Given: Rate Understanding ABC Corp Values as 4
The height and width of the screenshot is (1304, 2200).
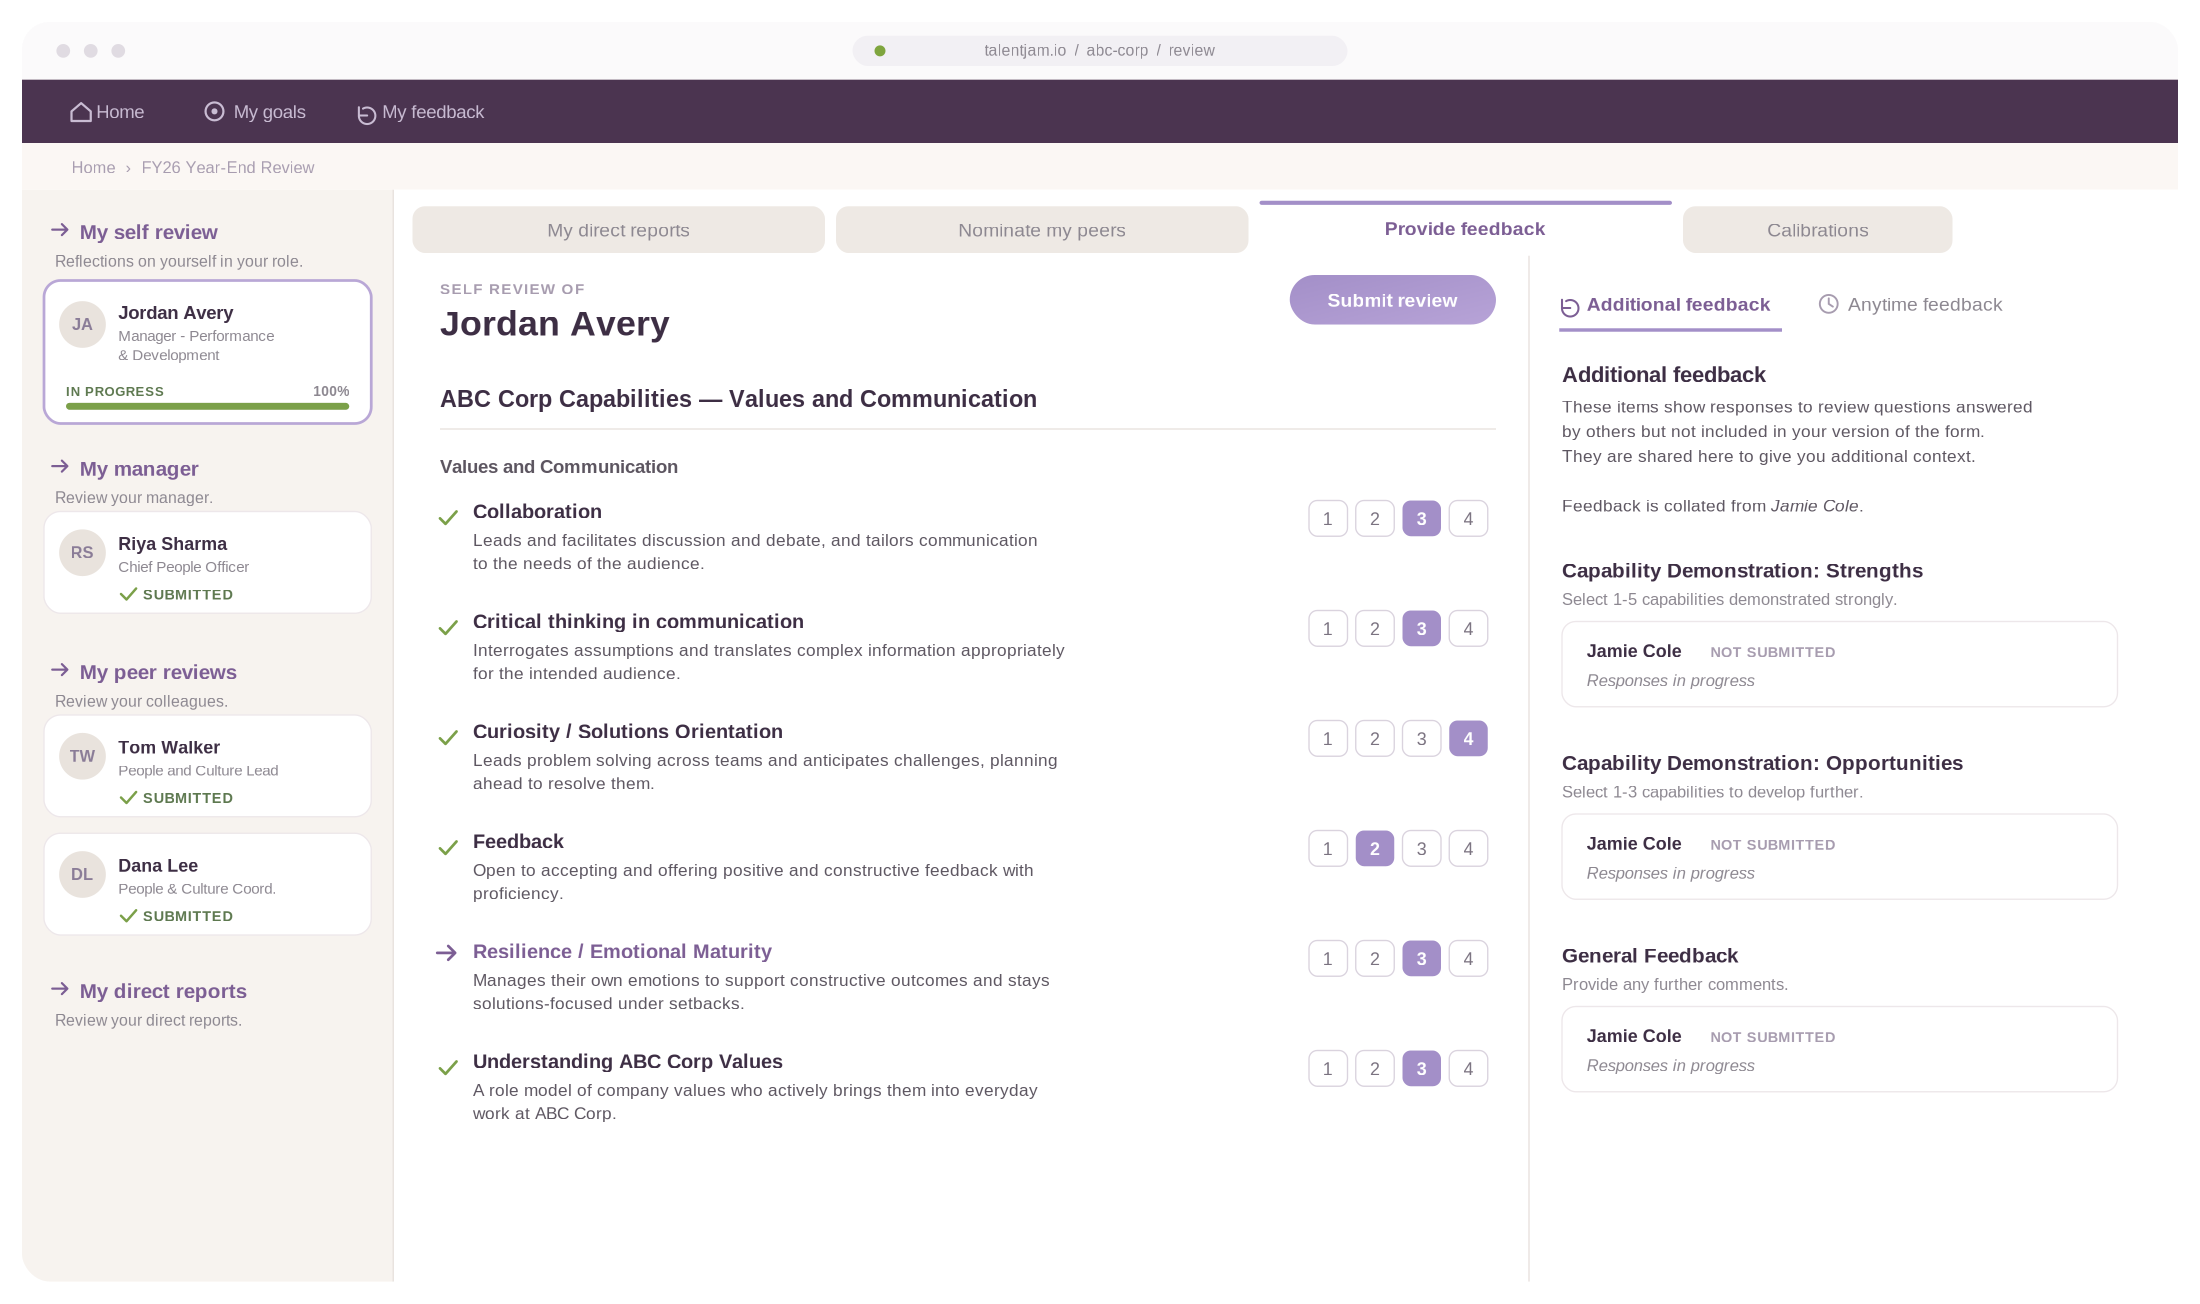Looking at the screenshot, I should pos(1468,1069).
